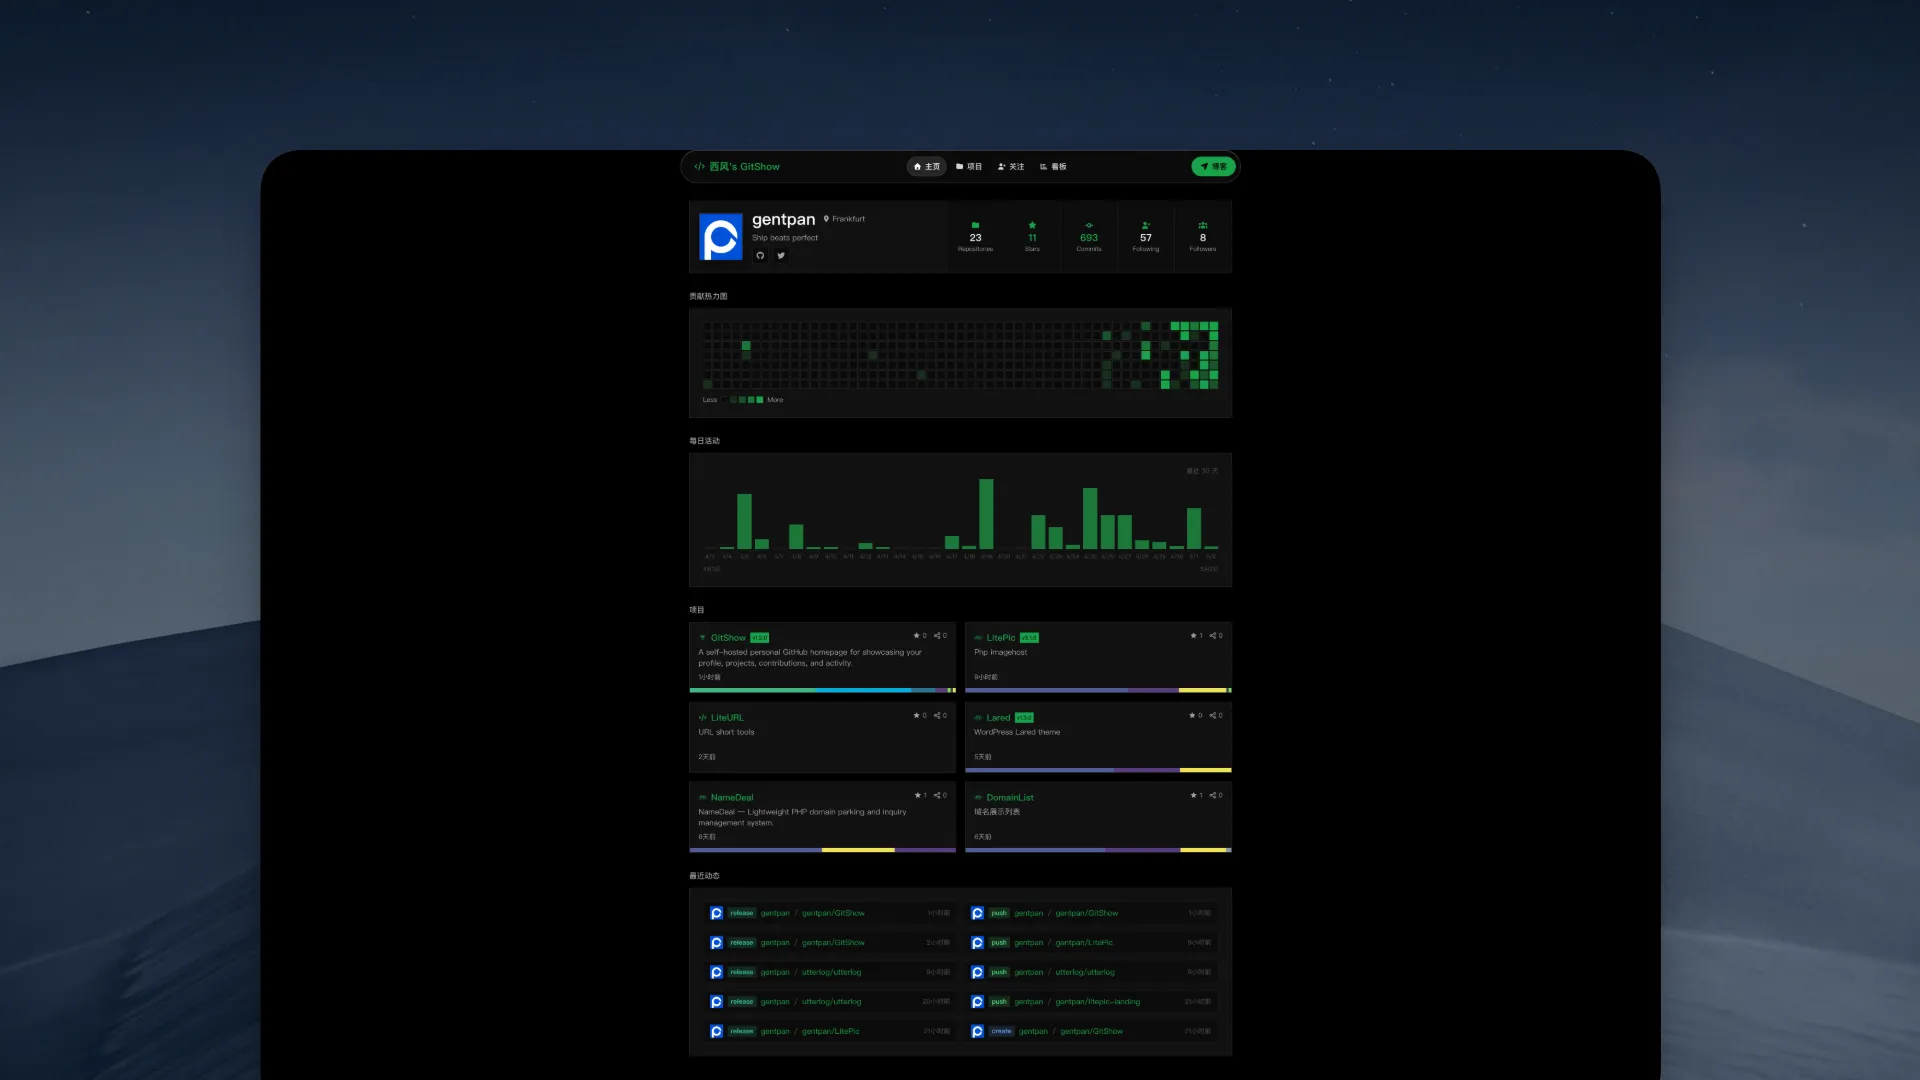This screenshot has height=1080, width=1920.
Task: Switch to the 项目 projects tab
Action: 969,167
